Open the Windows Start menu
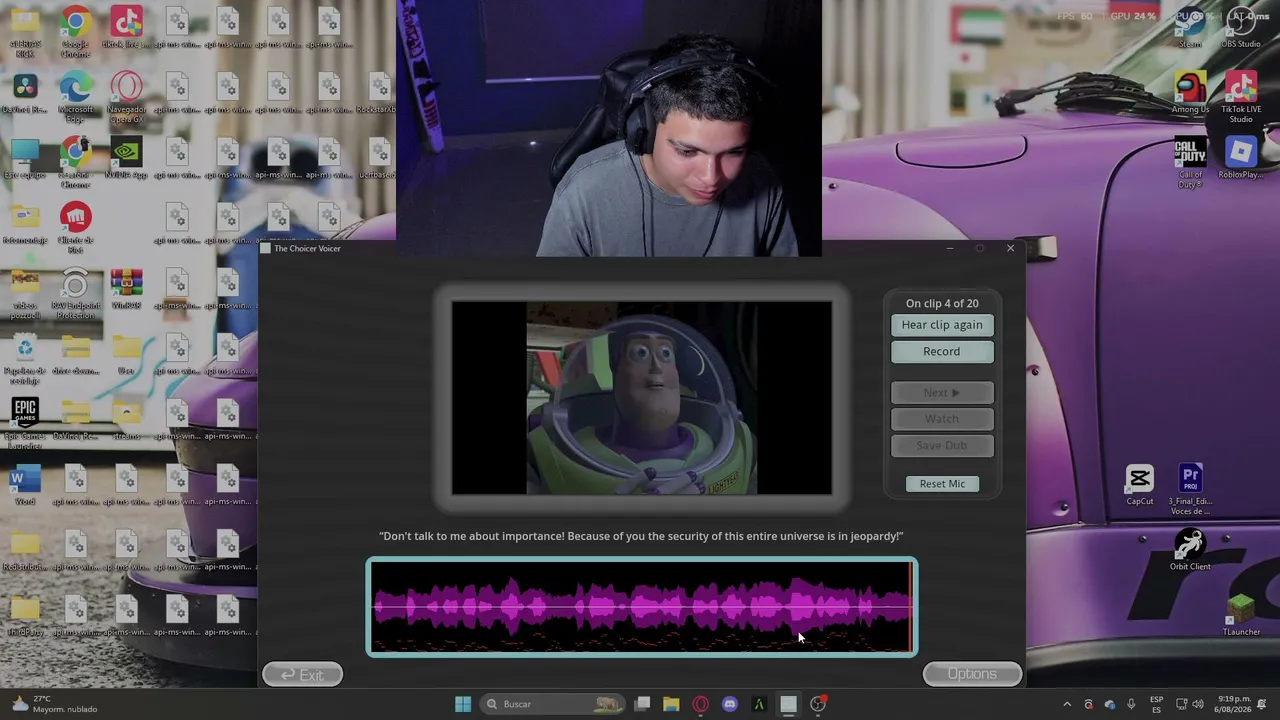Screen dimensions: 1280x720 pos(463,704)
